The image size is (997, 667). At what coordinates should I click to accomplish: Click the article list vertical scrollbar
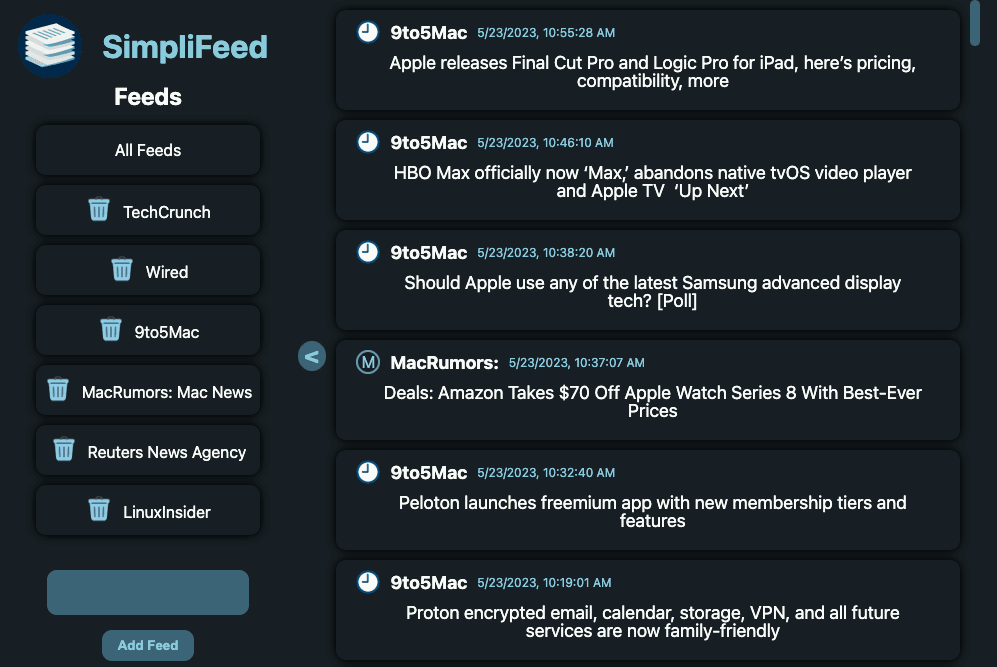coord(975,24)
